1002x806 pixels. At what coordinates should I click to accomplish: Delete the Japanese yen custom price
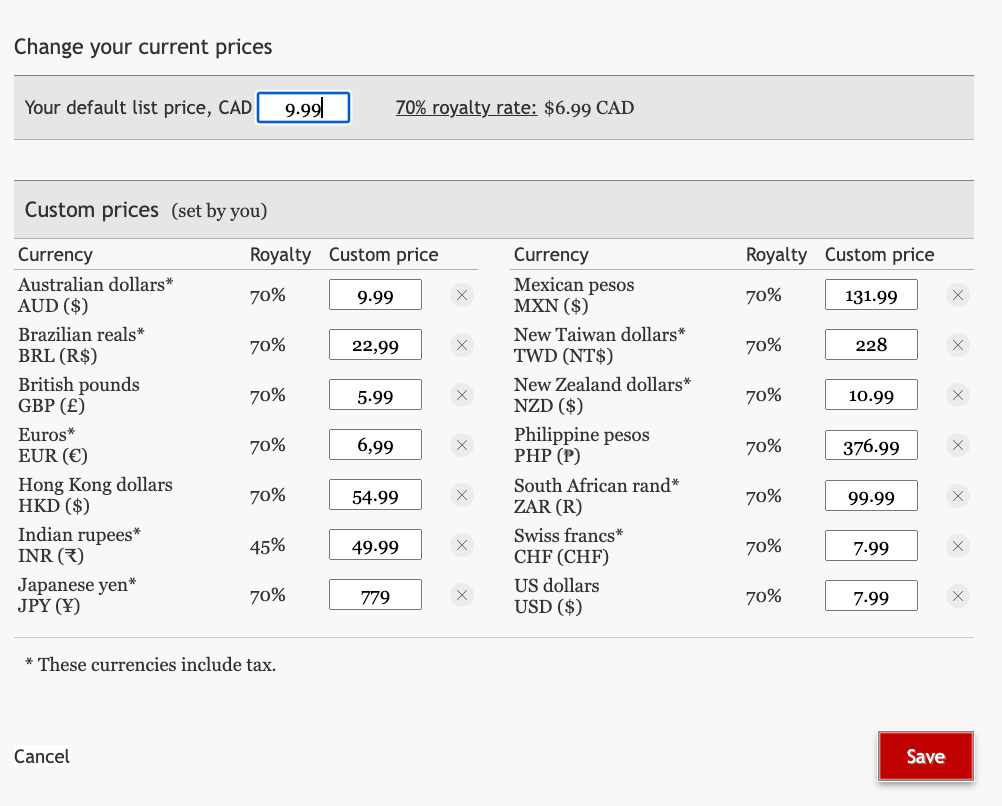coord(461,595)
